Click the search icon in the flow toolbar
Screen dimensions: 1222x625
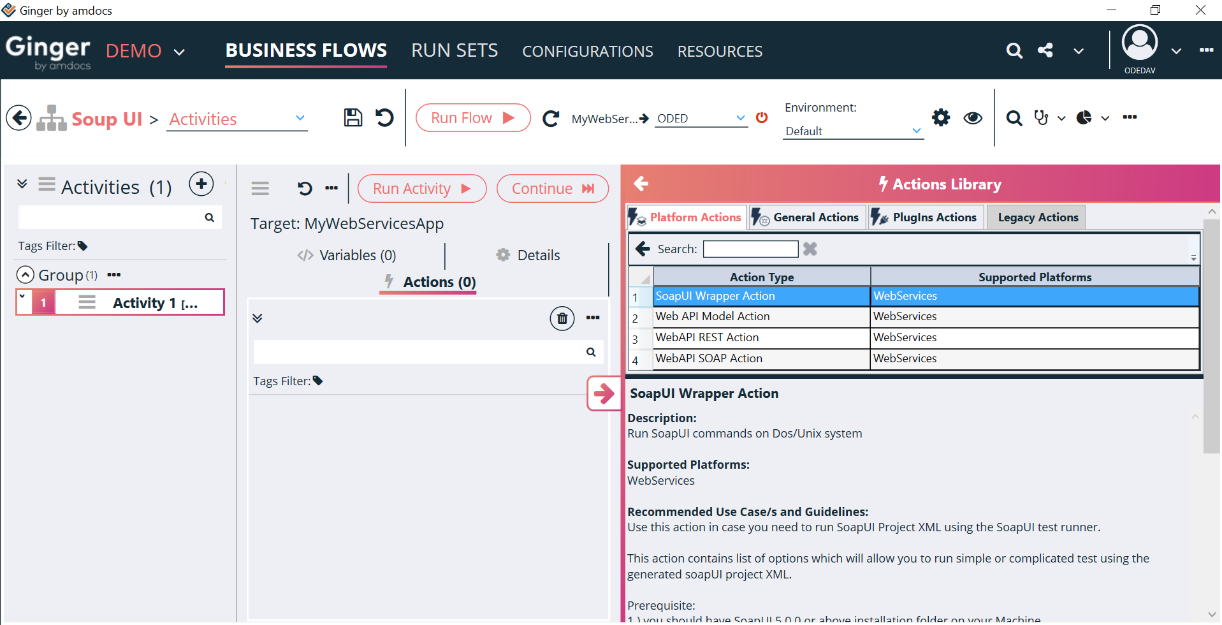point(1014,118)
